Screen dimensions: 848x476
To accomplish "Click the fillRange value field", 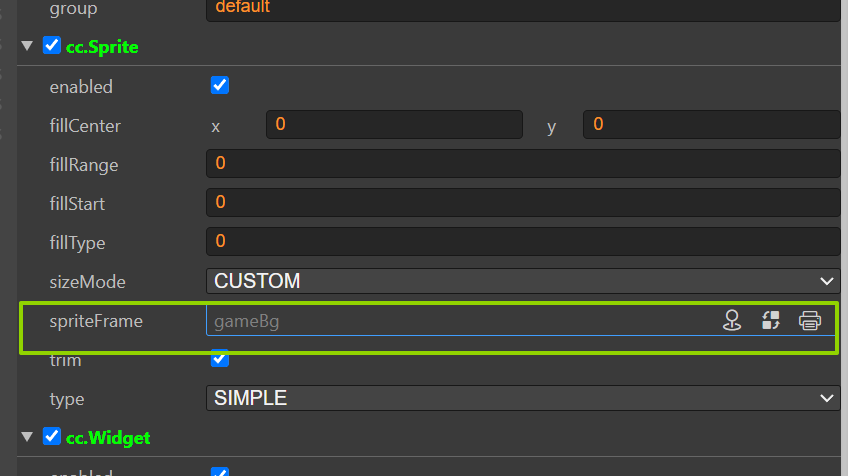I will pos(523,163).
